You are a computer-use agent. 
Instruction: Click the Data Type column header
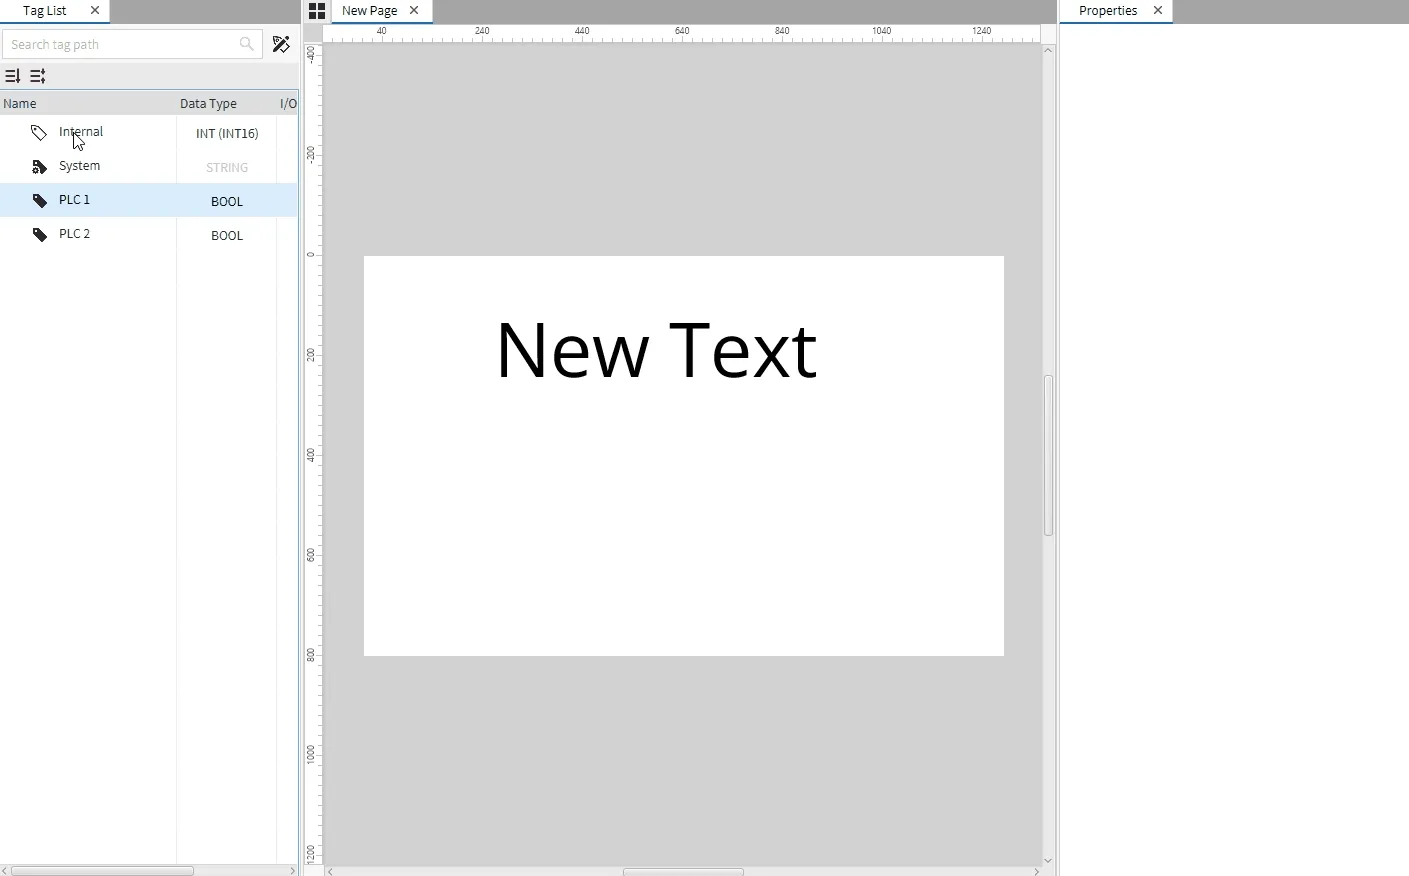pos(208,103)
